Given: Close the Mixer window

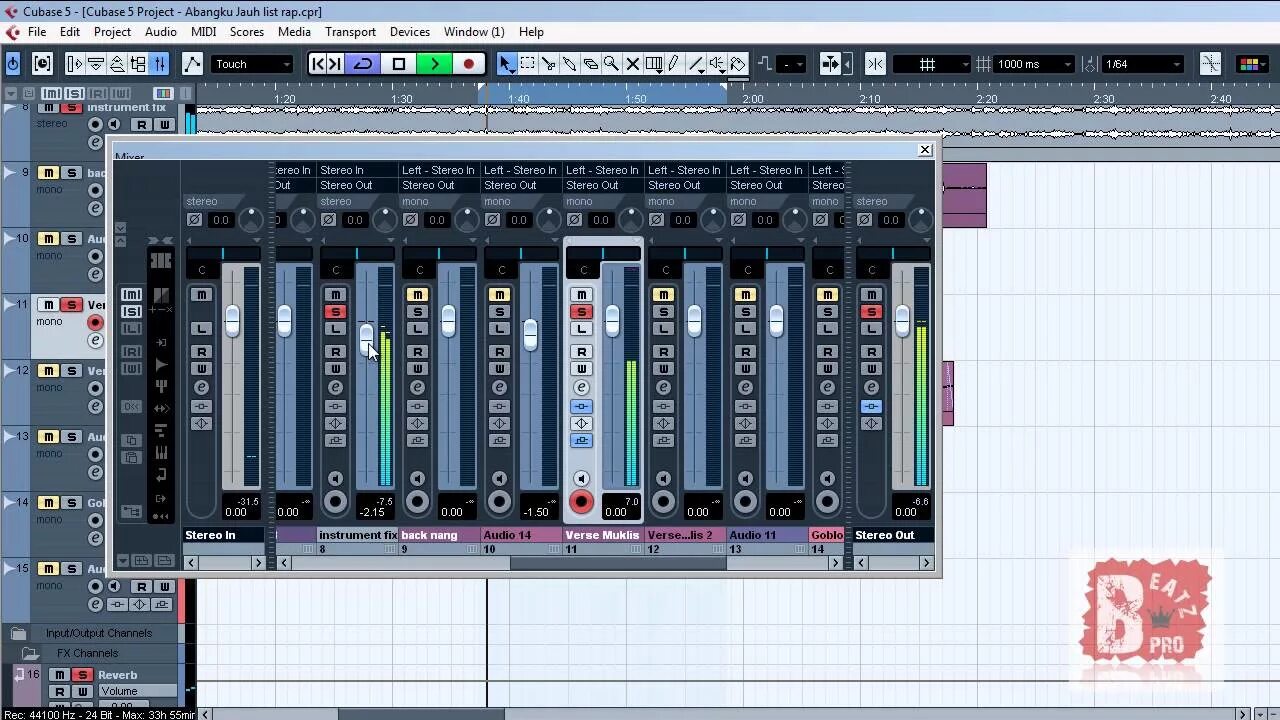Looking at the screenshot, I should click(925, 150).
